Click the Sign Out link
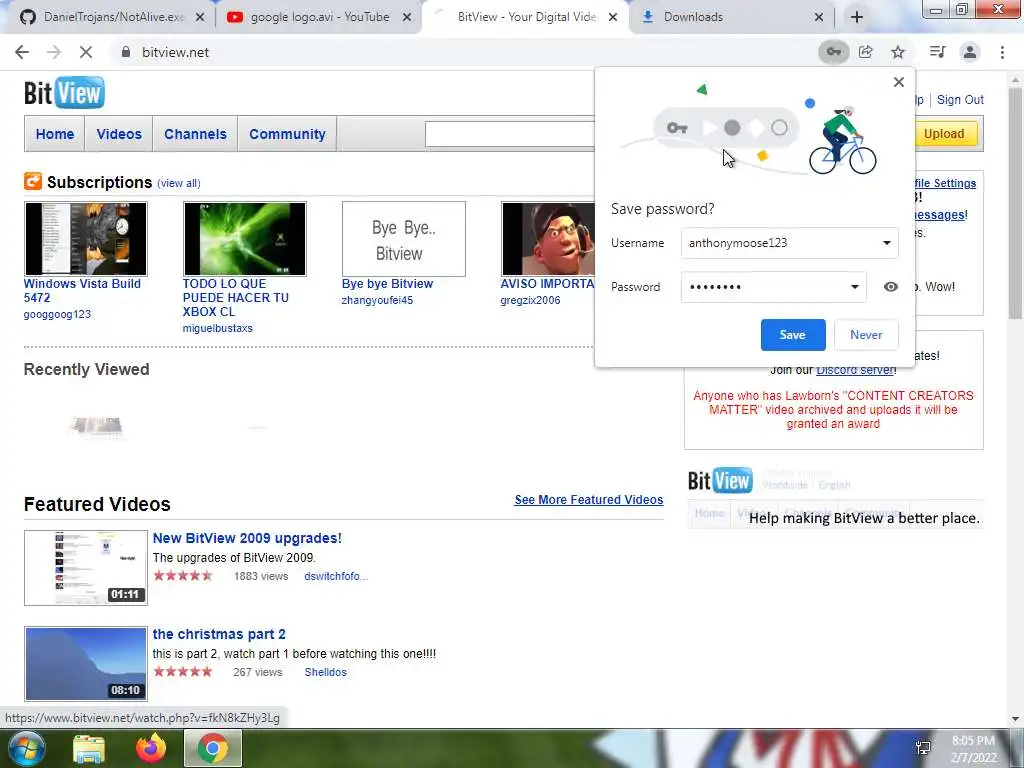1024x768 pixels. point(960,100)
